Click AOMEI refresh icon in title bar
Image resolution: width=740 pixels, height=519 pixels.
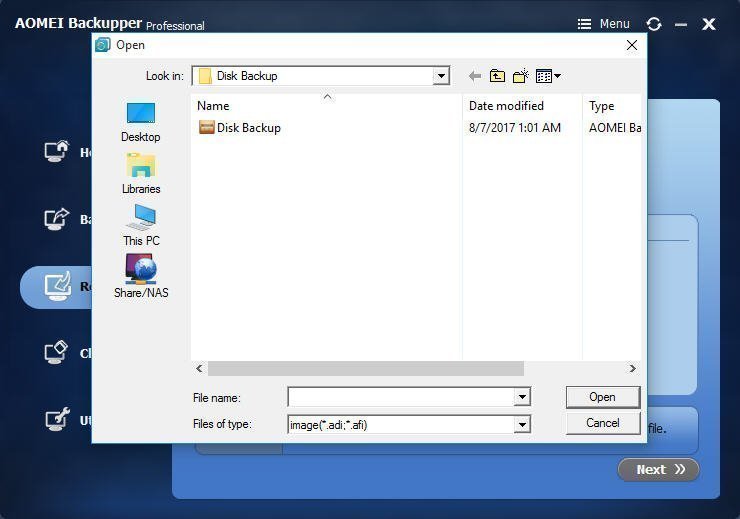click(x=654, y=24)
